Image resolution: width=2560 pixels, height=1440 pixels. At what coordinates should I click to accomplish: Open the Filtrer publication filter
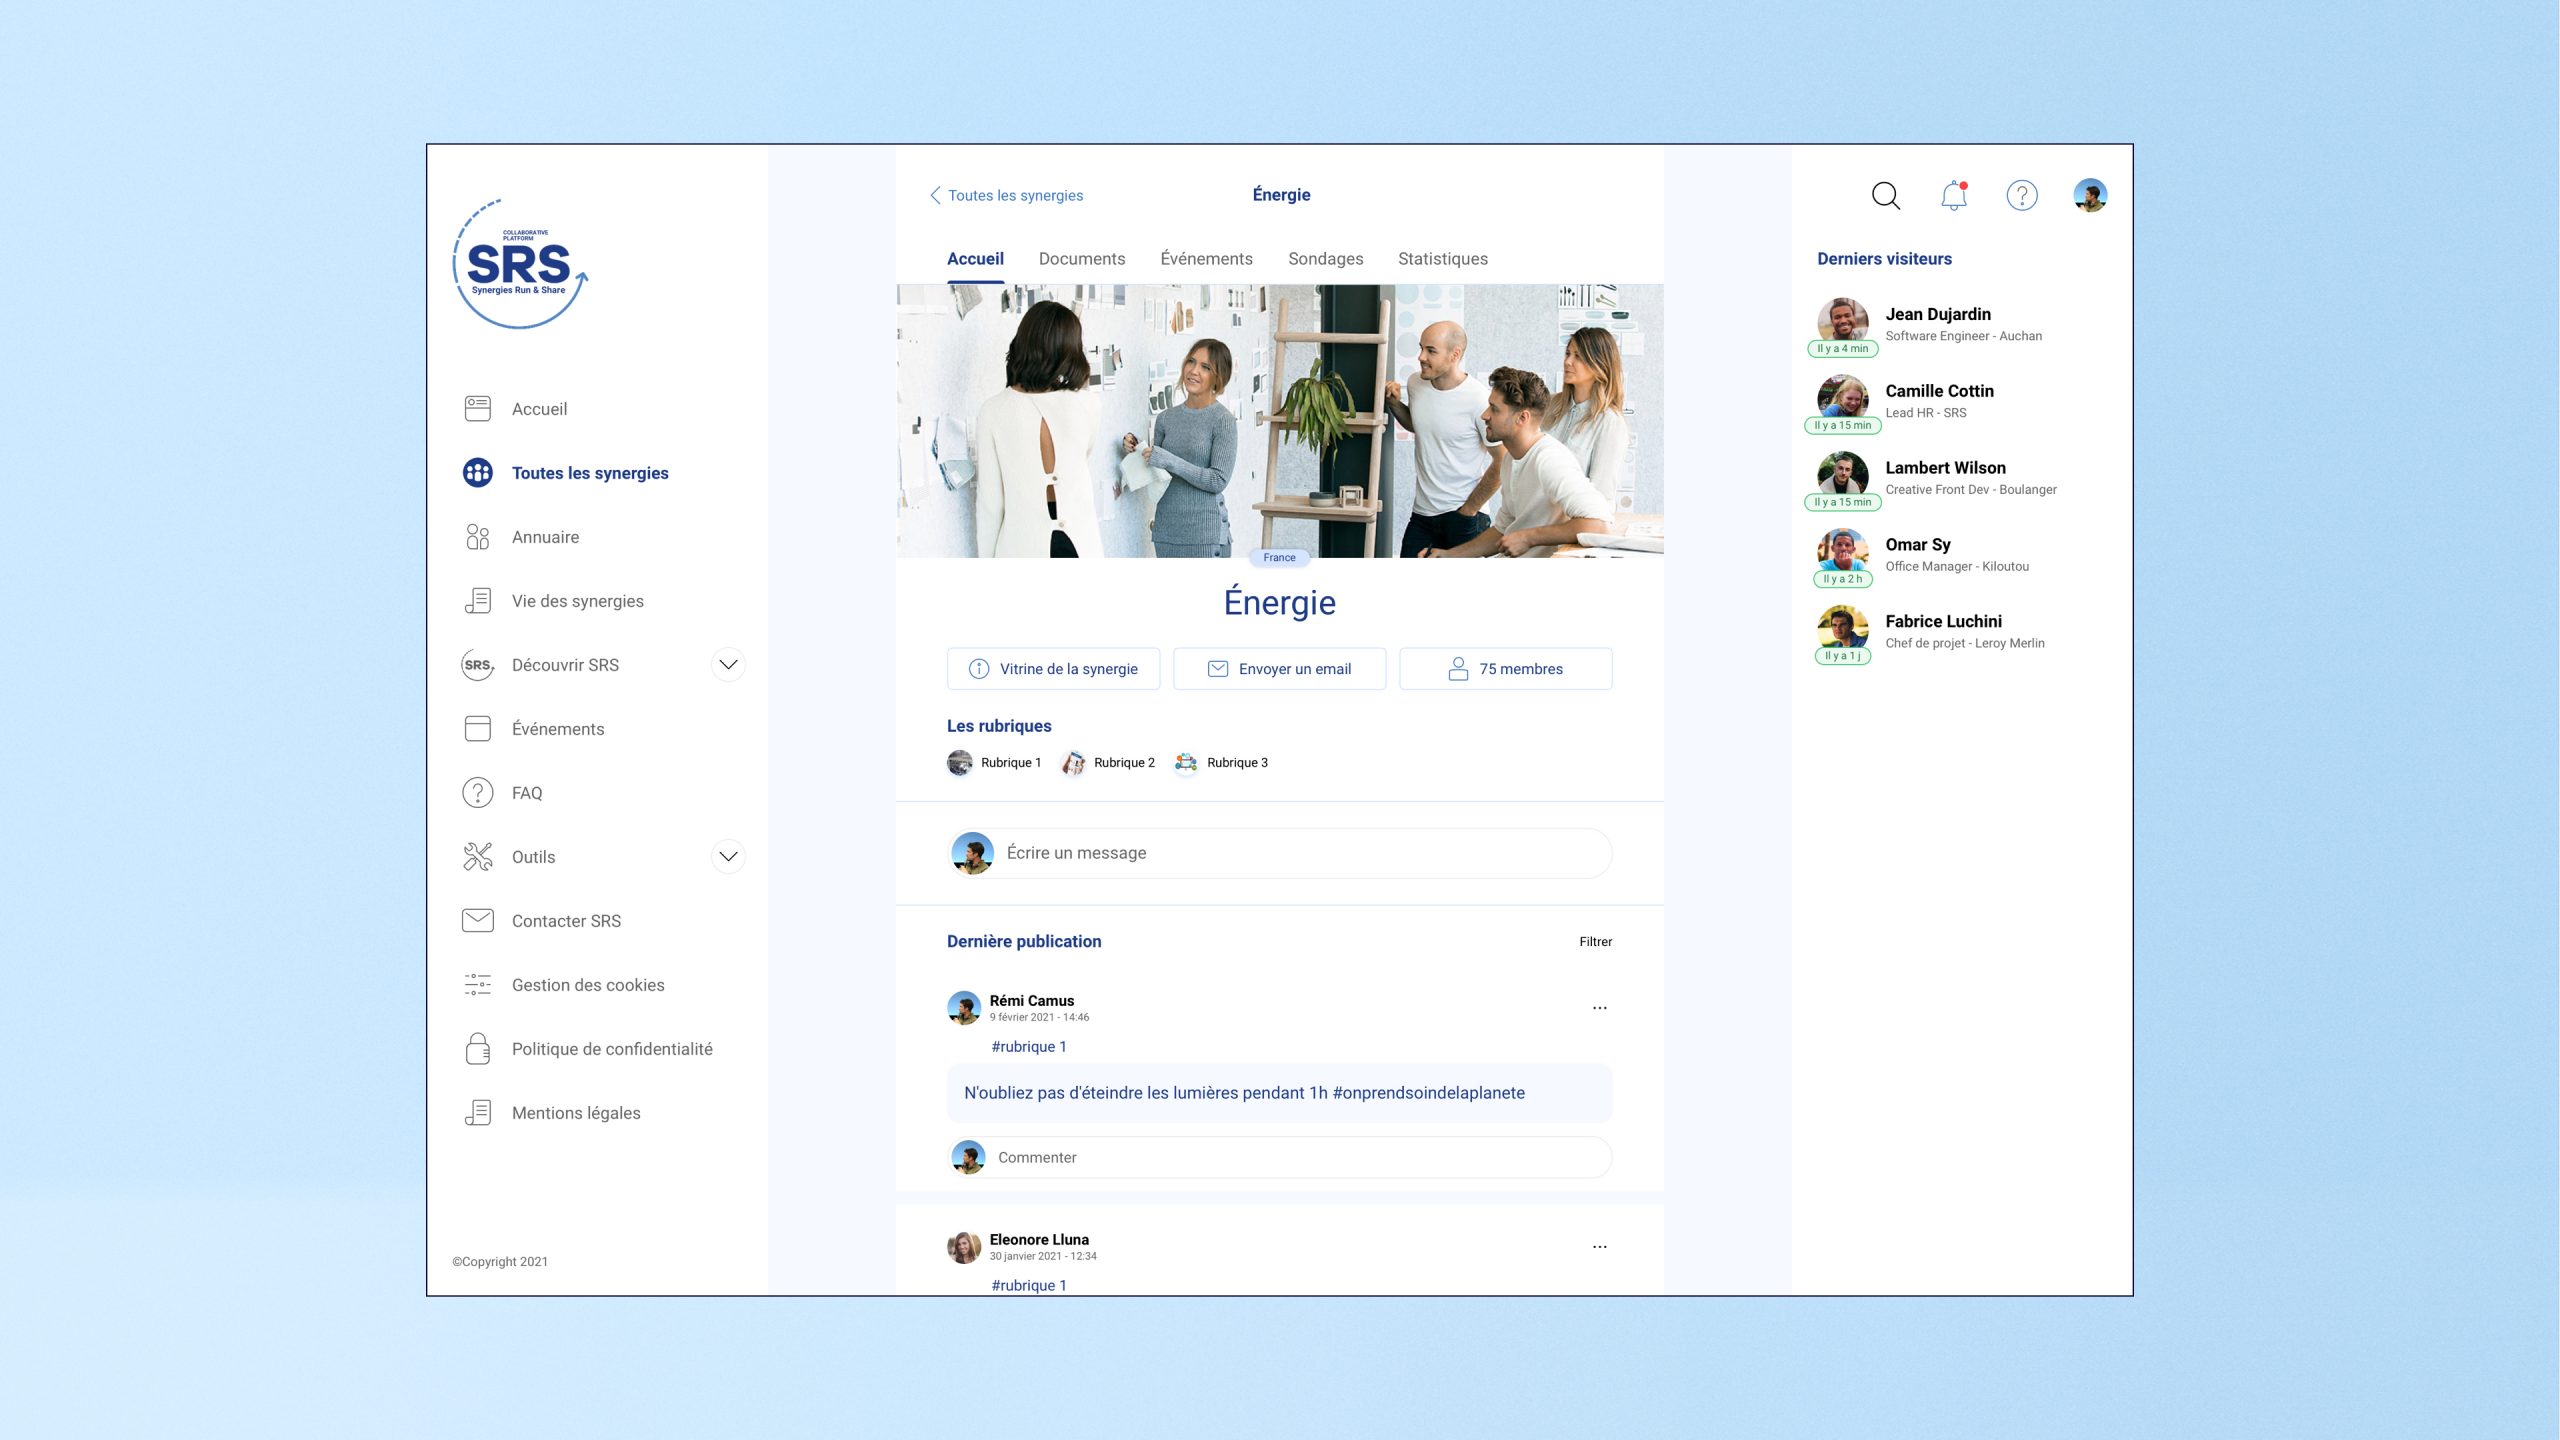[1595, 942]
